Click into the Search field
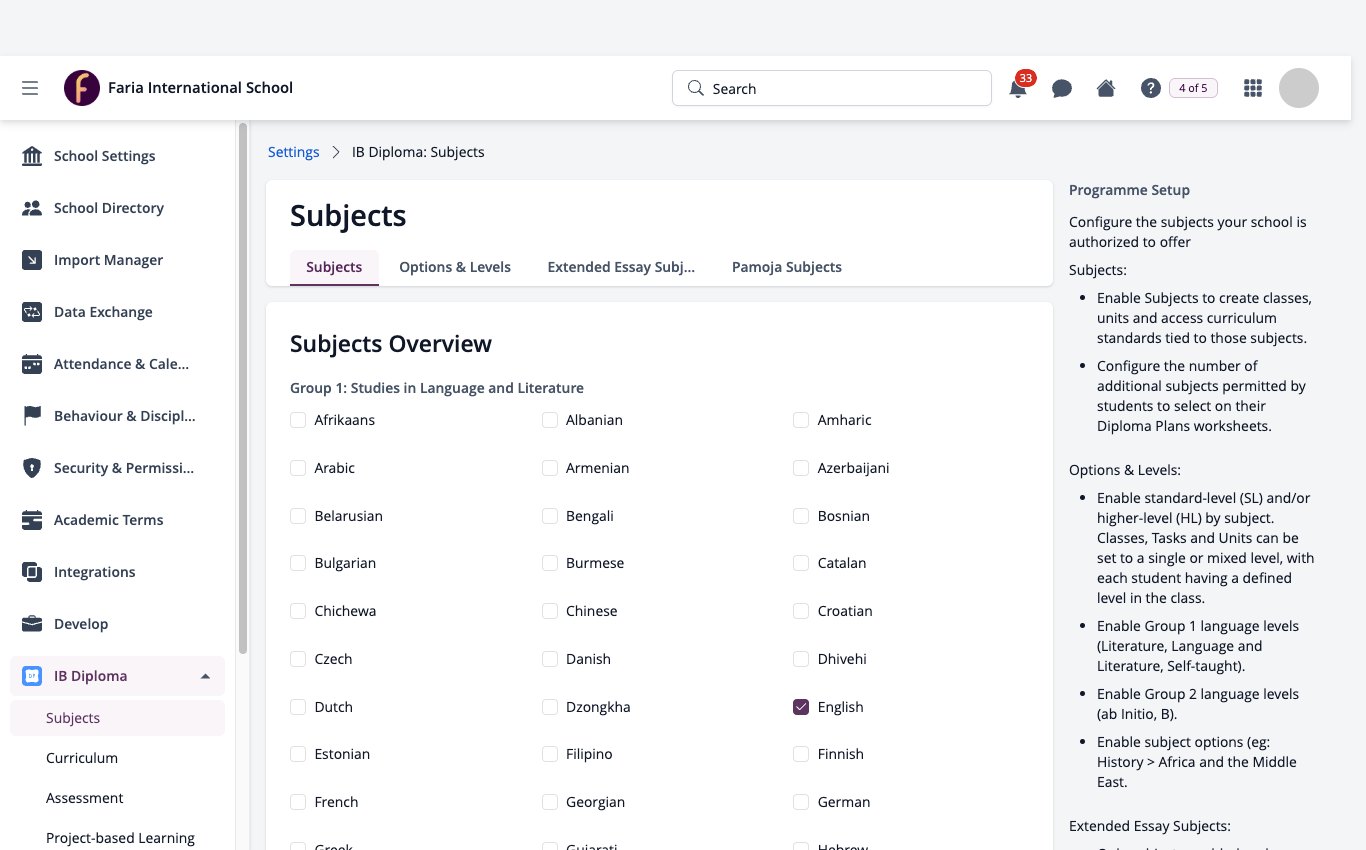 point(832,88)
